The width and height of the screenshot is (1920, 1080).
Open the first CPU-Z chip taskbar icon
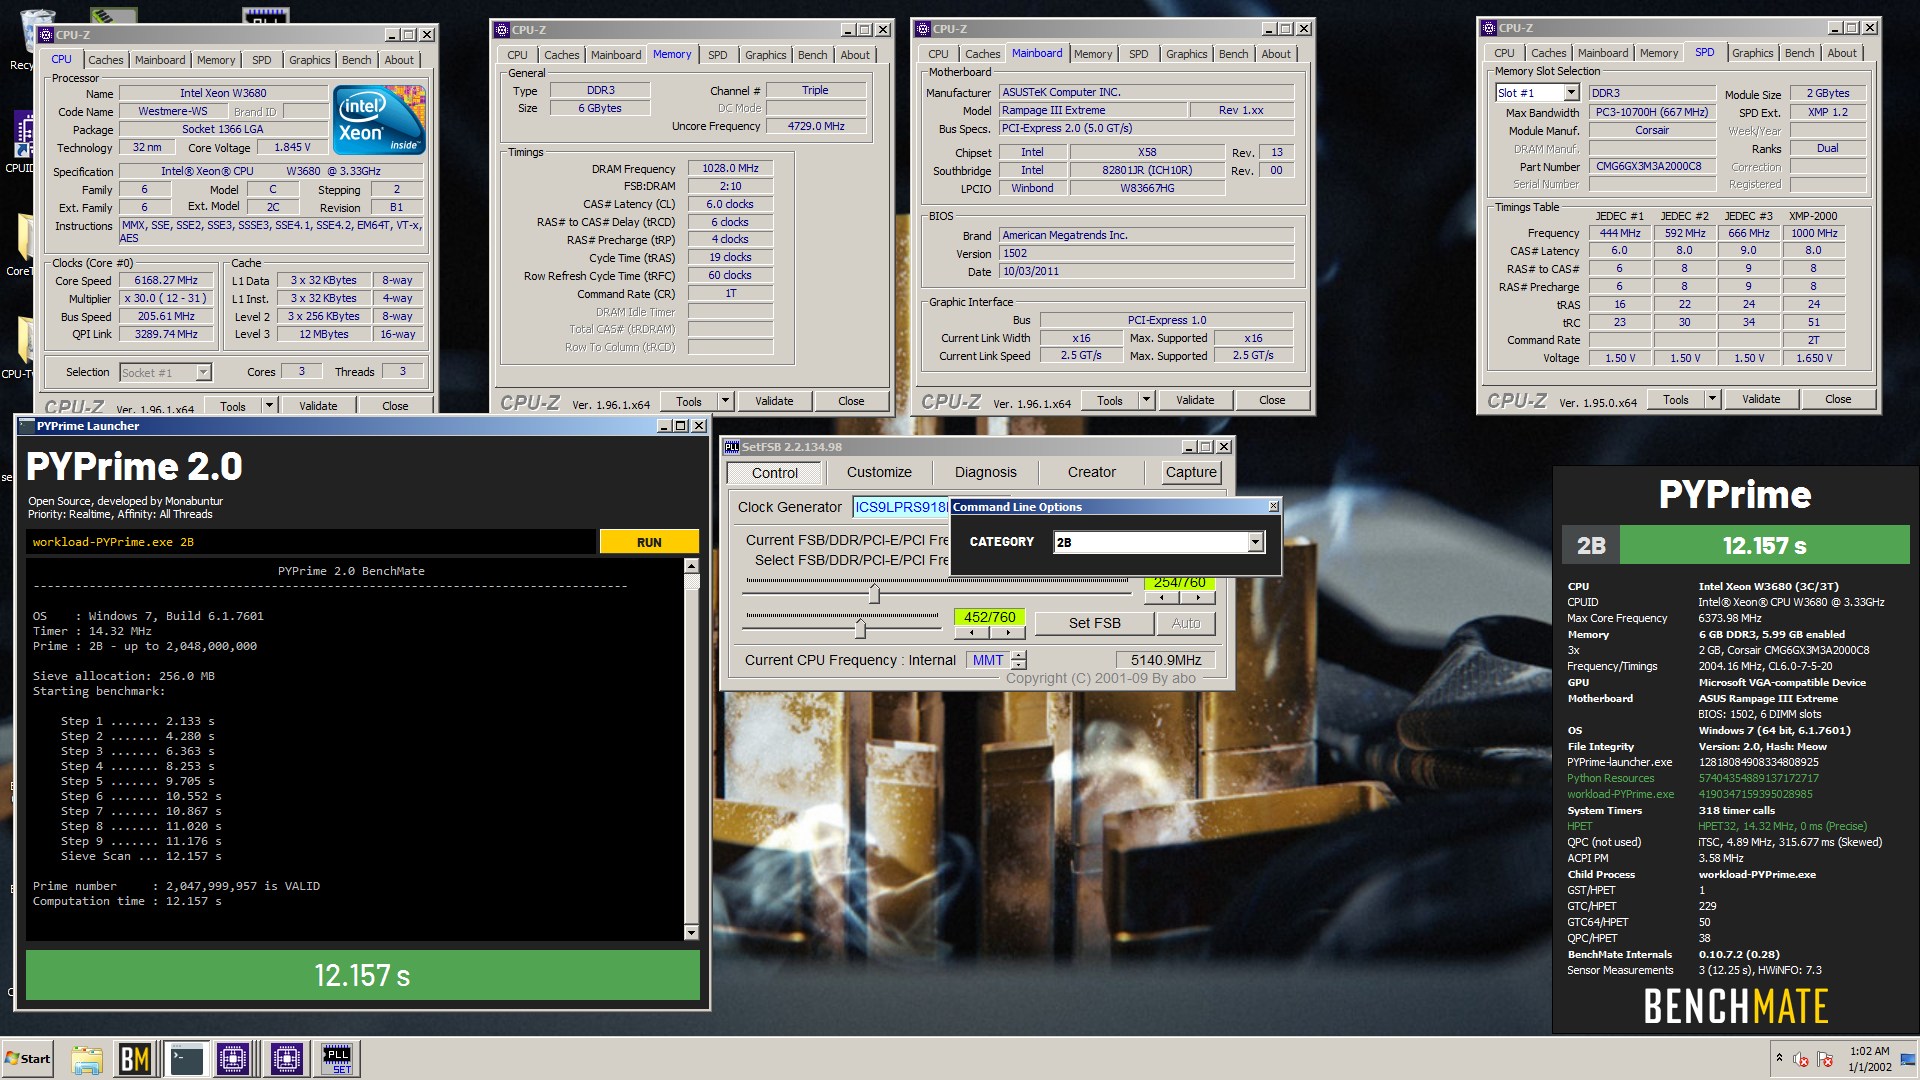click(233, 1058)
